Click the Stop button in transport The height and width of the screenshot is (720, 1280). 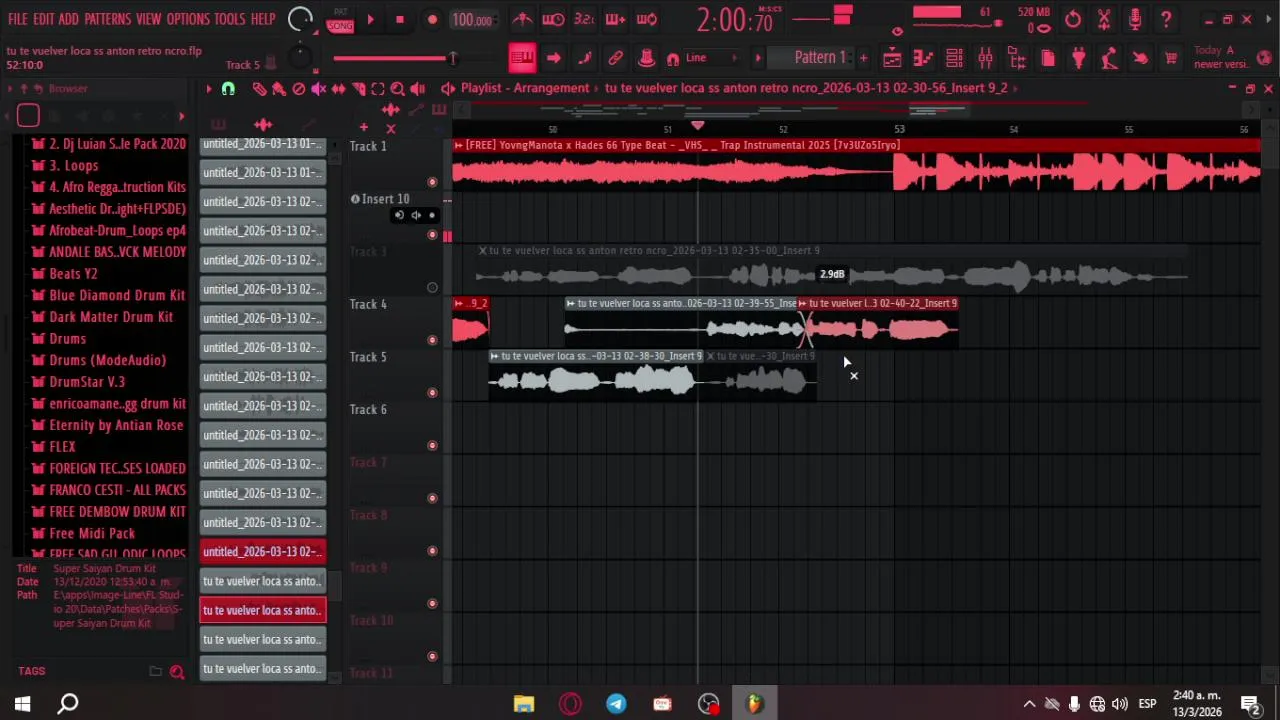click(400, 19)
